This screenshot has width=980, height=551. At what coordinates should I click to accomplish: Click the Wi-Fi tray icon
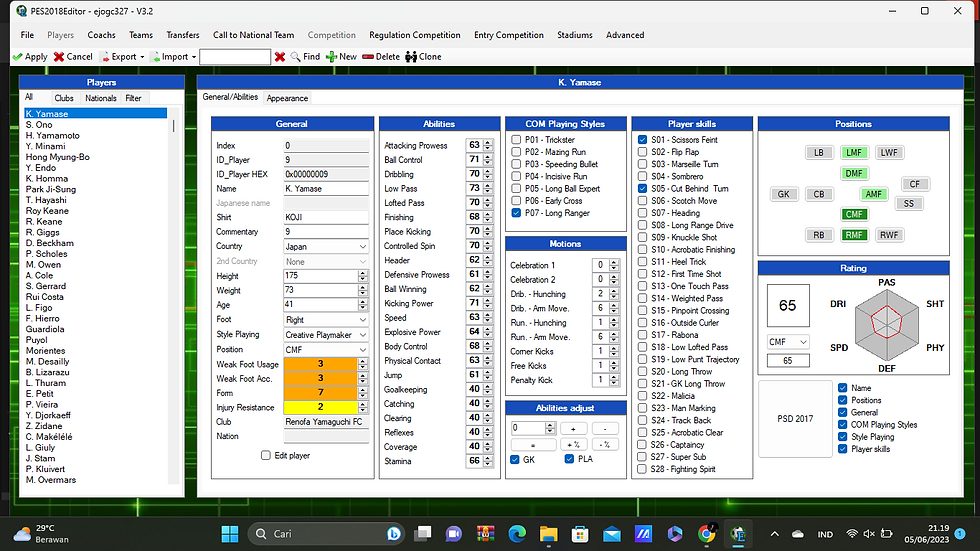(x=851, y=534)
